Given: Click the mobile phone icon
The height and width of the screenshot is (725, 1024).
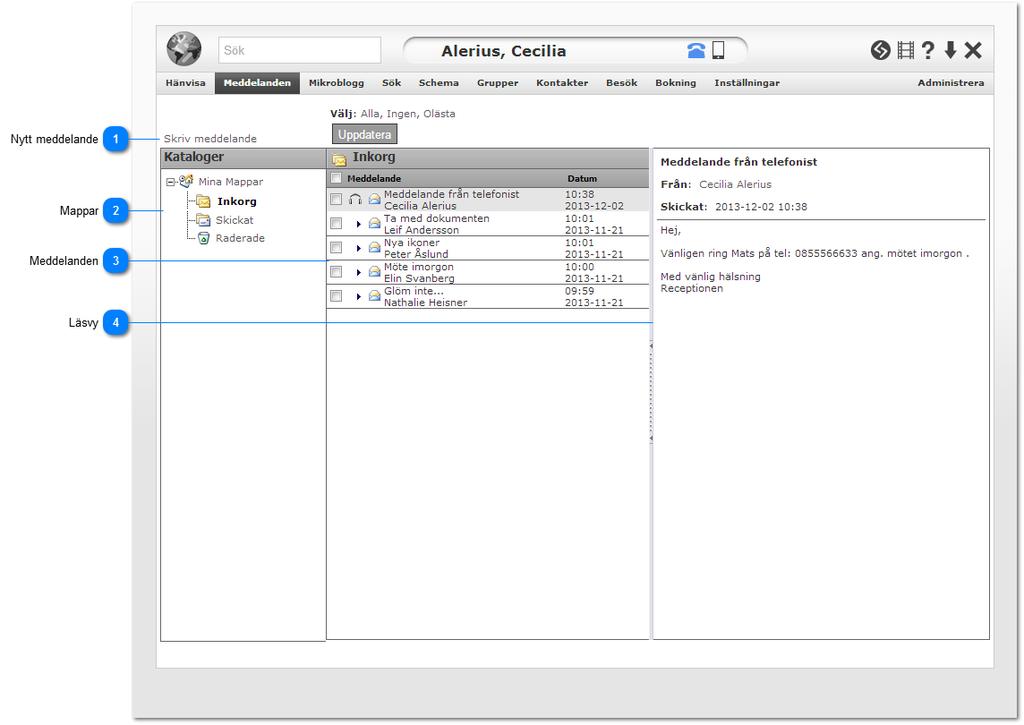Looking at the screenshot, I should [x=718, y=50].
